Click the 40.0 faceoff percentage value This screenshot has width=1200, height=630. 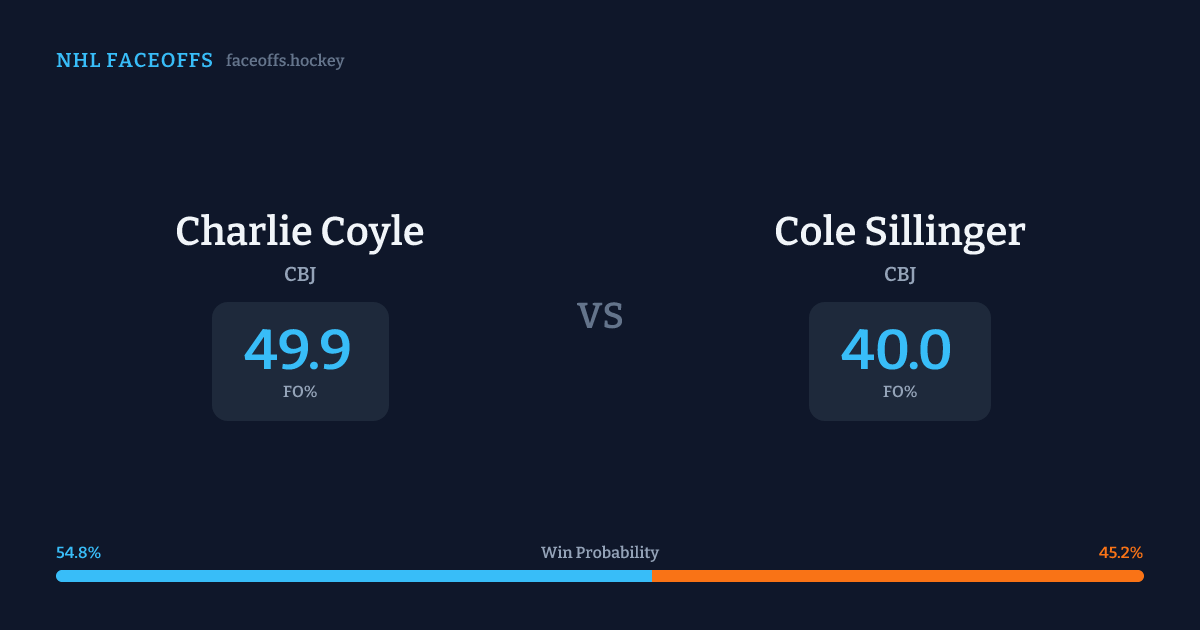tap(896, 350)
